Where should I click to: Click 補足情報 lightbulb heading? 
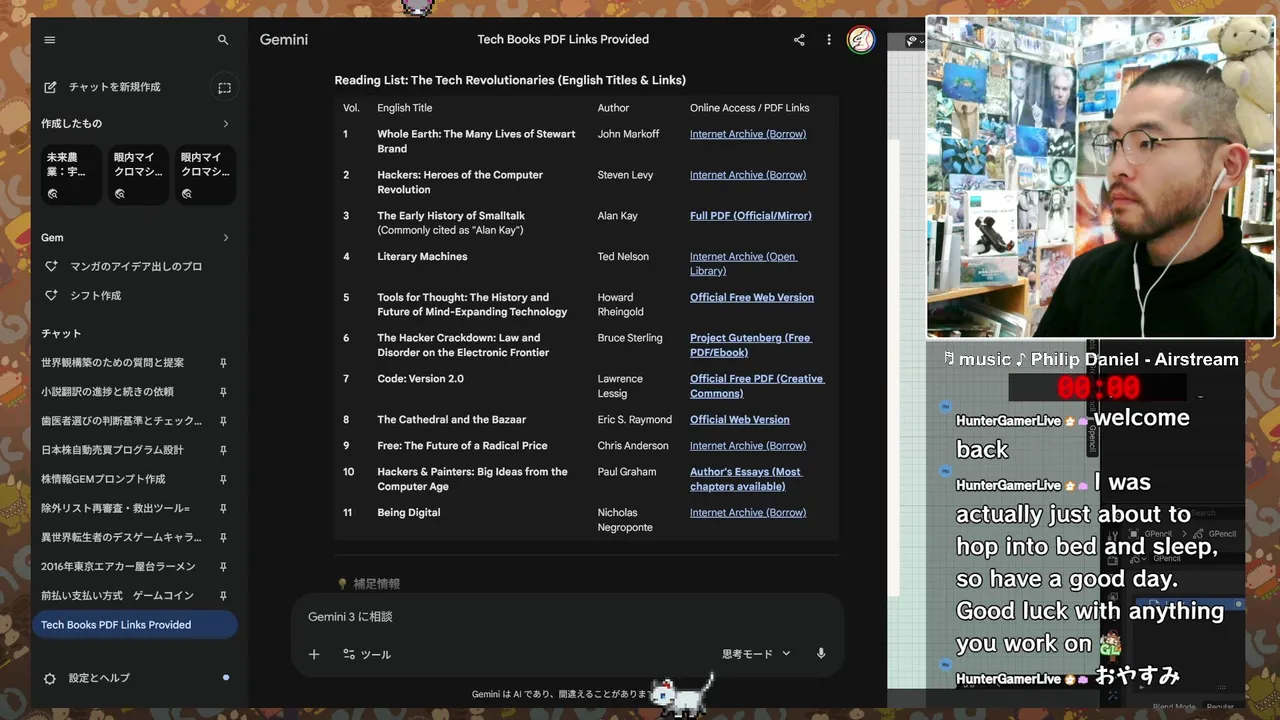[x=369, y=584]
